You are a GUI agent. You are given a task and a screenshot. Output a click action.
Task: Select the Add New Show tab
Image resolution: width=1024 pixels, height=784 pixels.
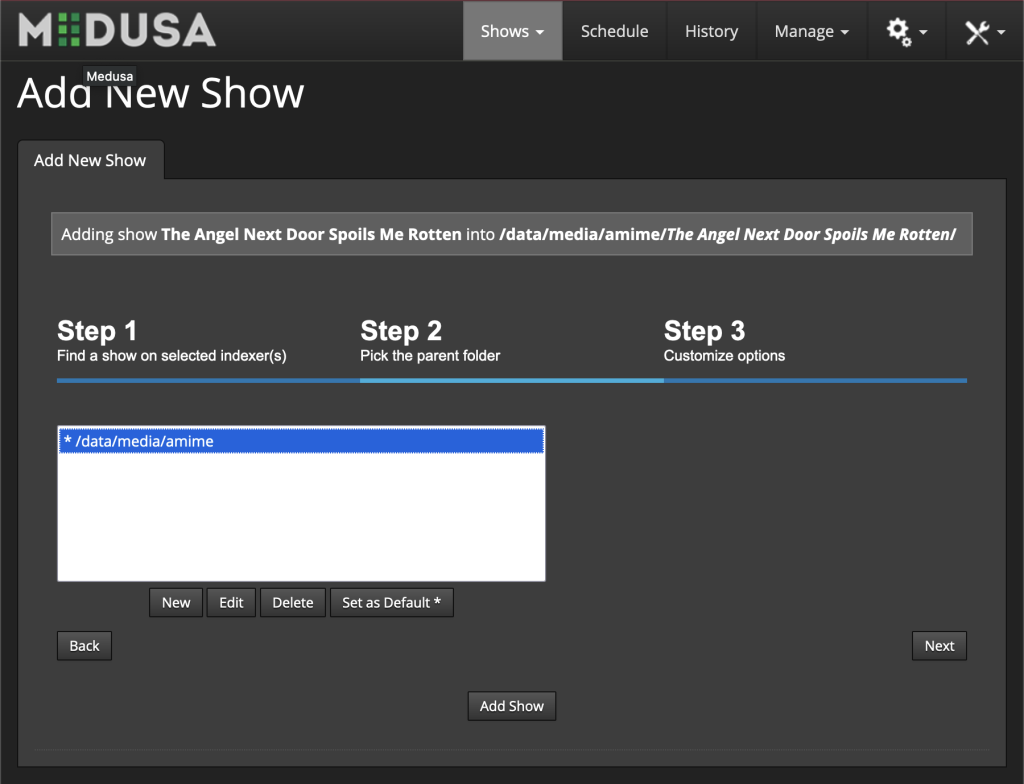click(90, 160)
